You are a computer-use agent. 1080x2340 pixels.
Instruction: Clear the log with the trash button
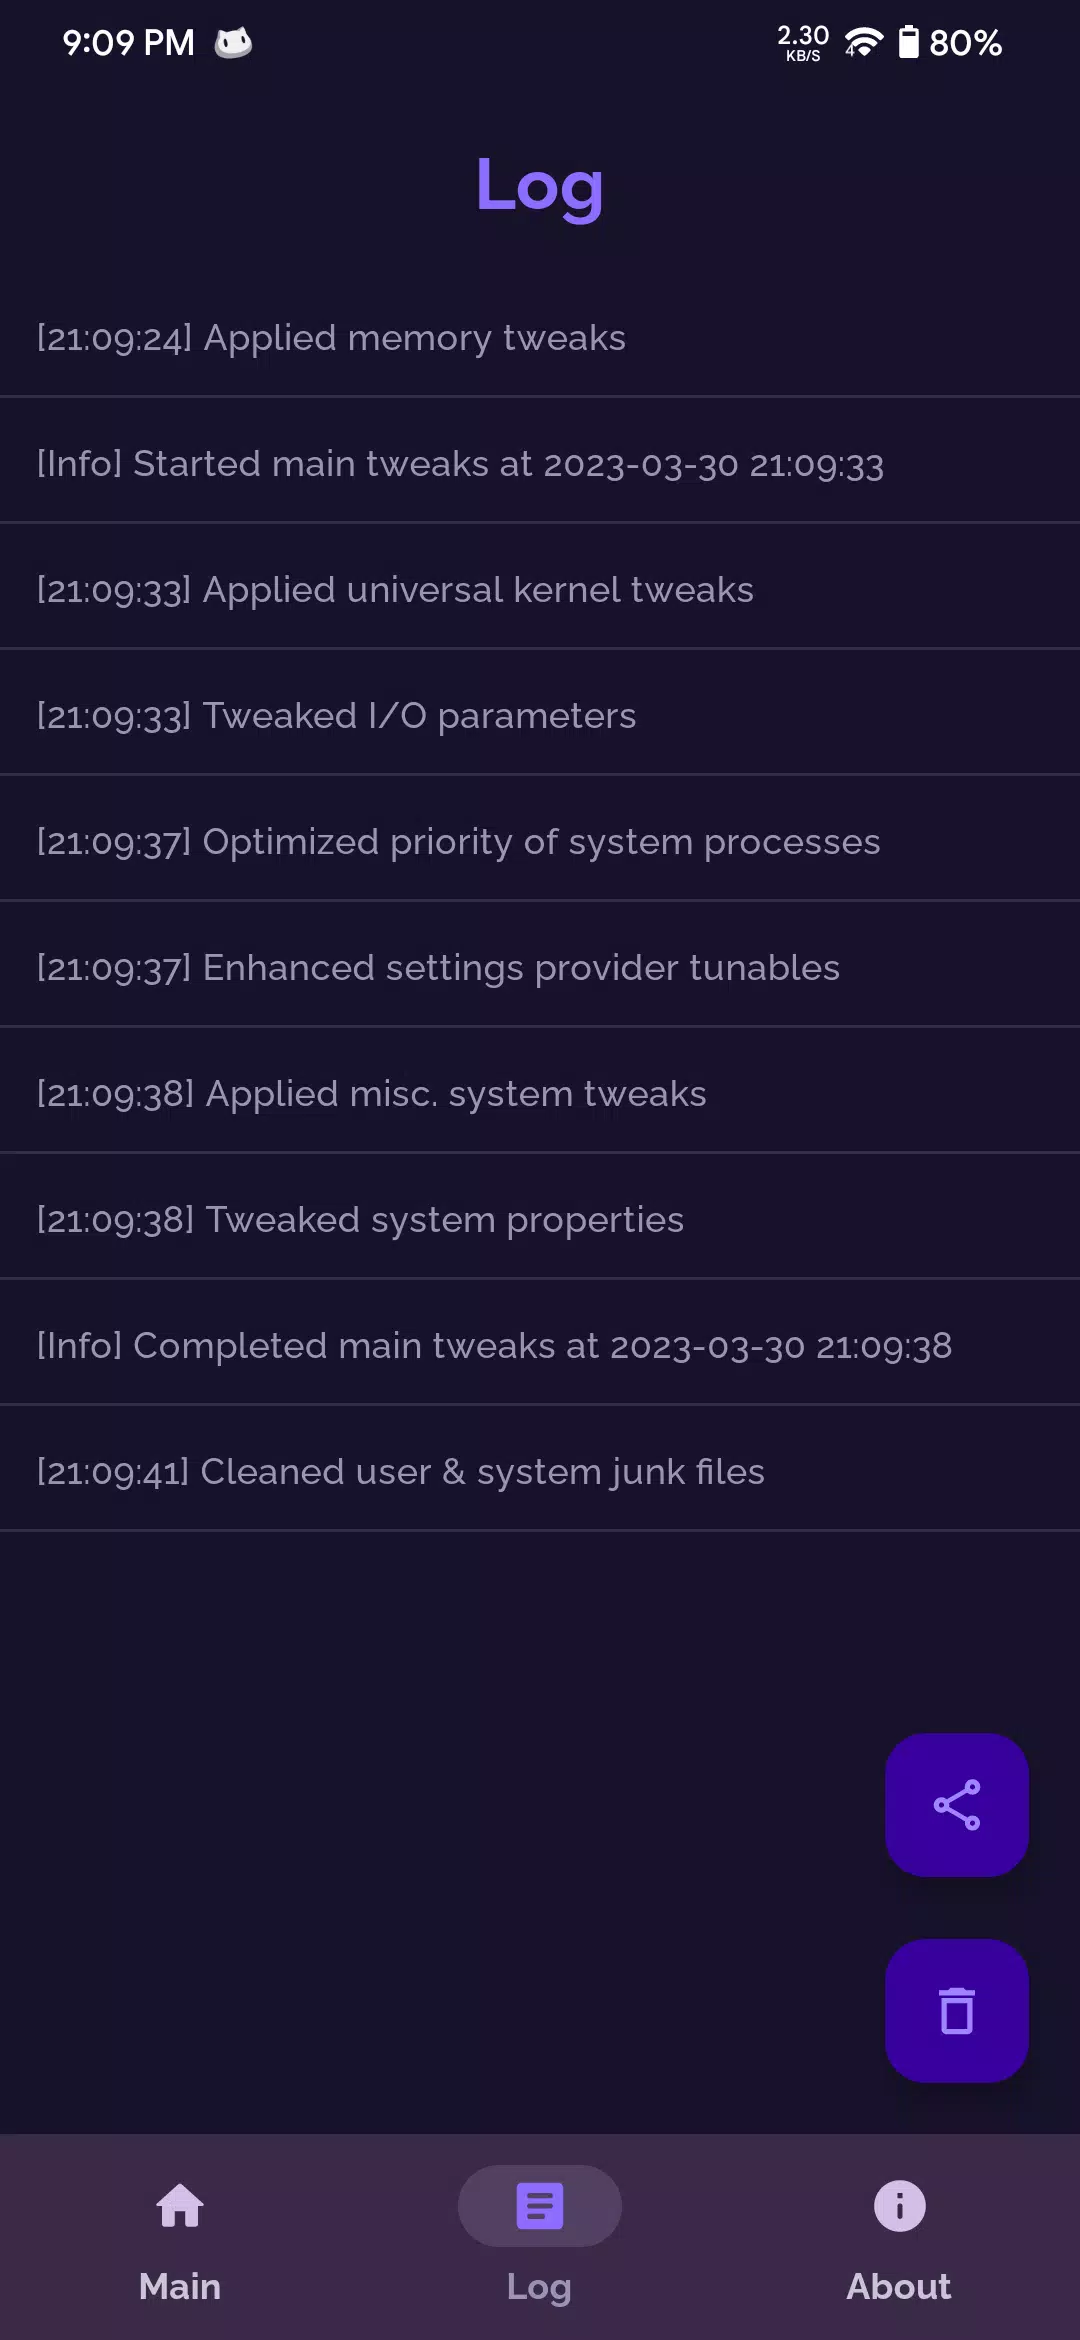(x=957, y=2011)
